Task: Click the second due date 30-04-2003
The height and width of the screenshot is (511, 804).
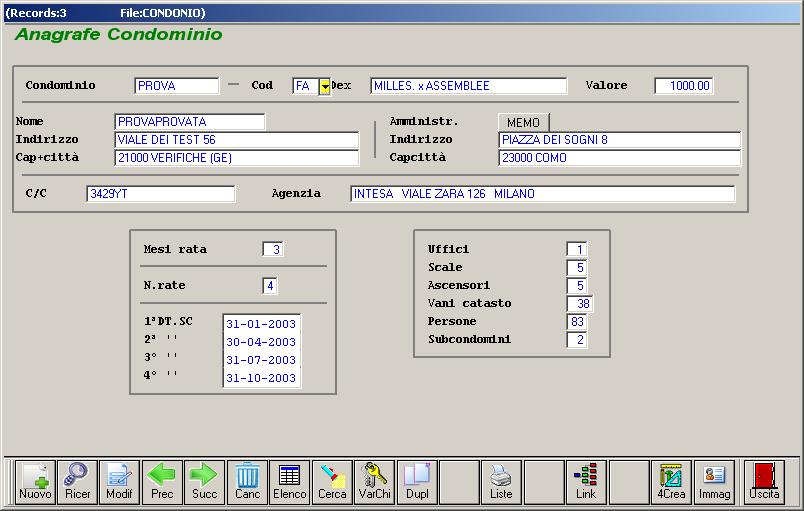Action: click(x=261, y=342)
